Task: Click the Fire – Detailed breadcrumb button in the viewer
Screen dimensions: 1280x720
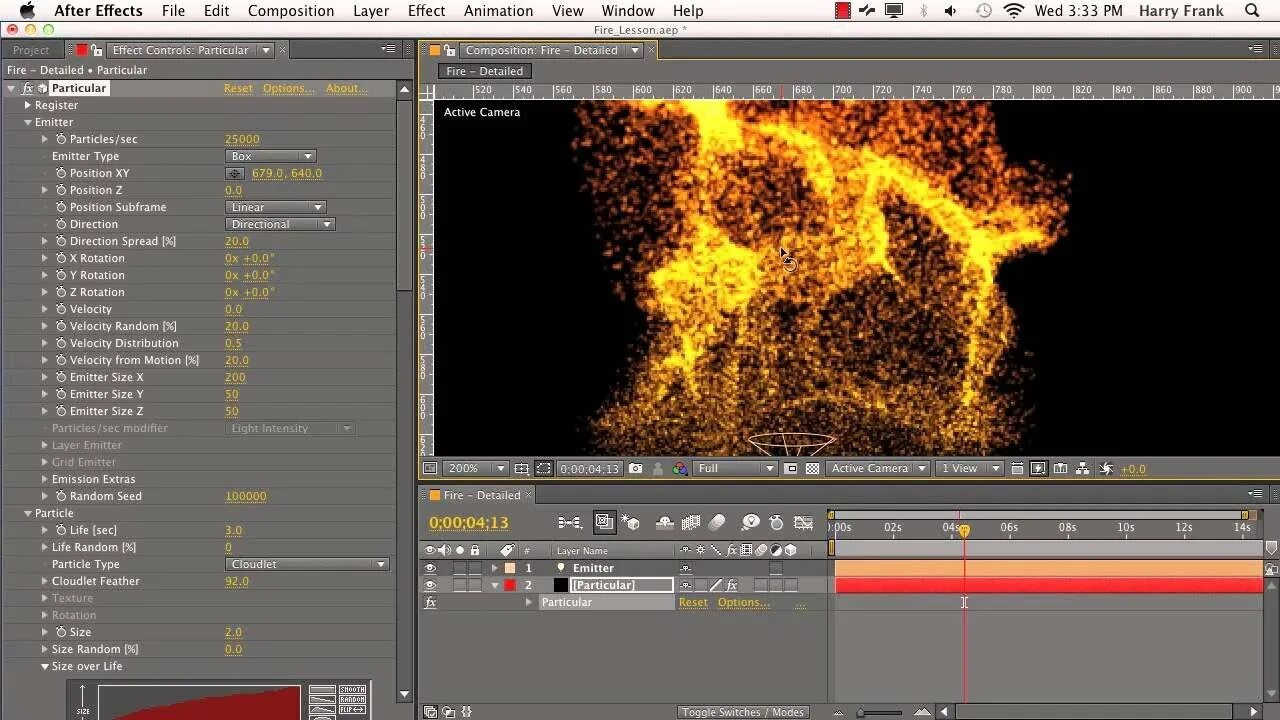Action: point(485,71)
